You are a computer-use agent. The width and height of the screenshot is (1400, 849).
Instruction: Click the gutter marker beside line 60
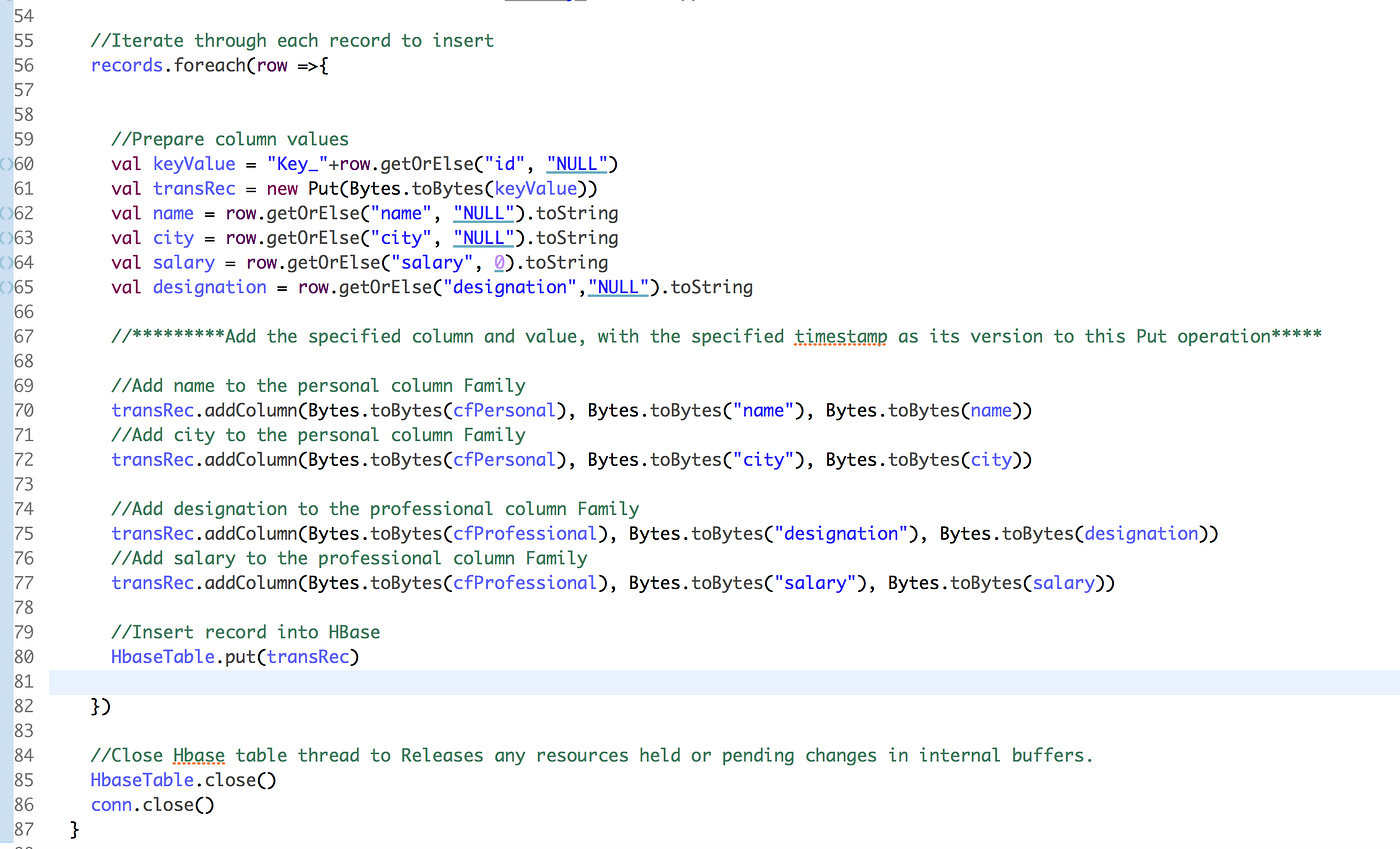coord(6,163)
